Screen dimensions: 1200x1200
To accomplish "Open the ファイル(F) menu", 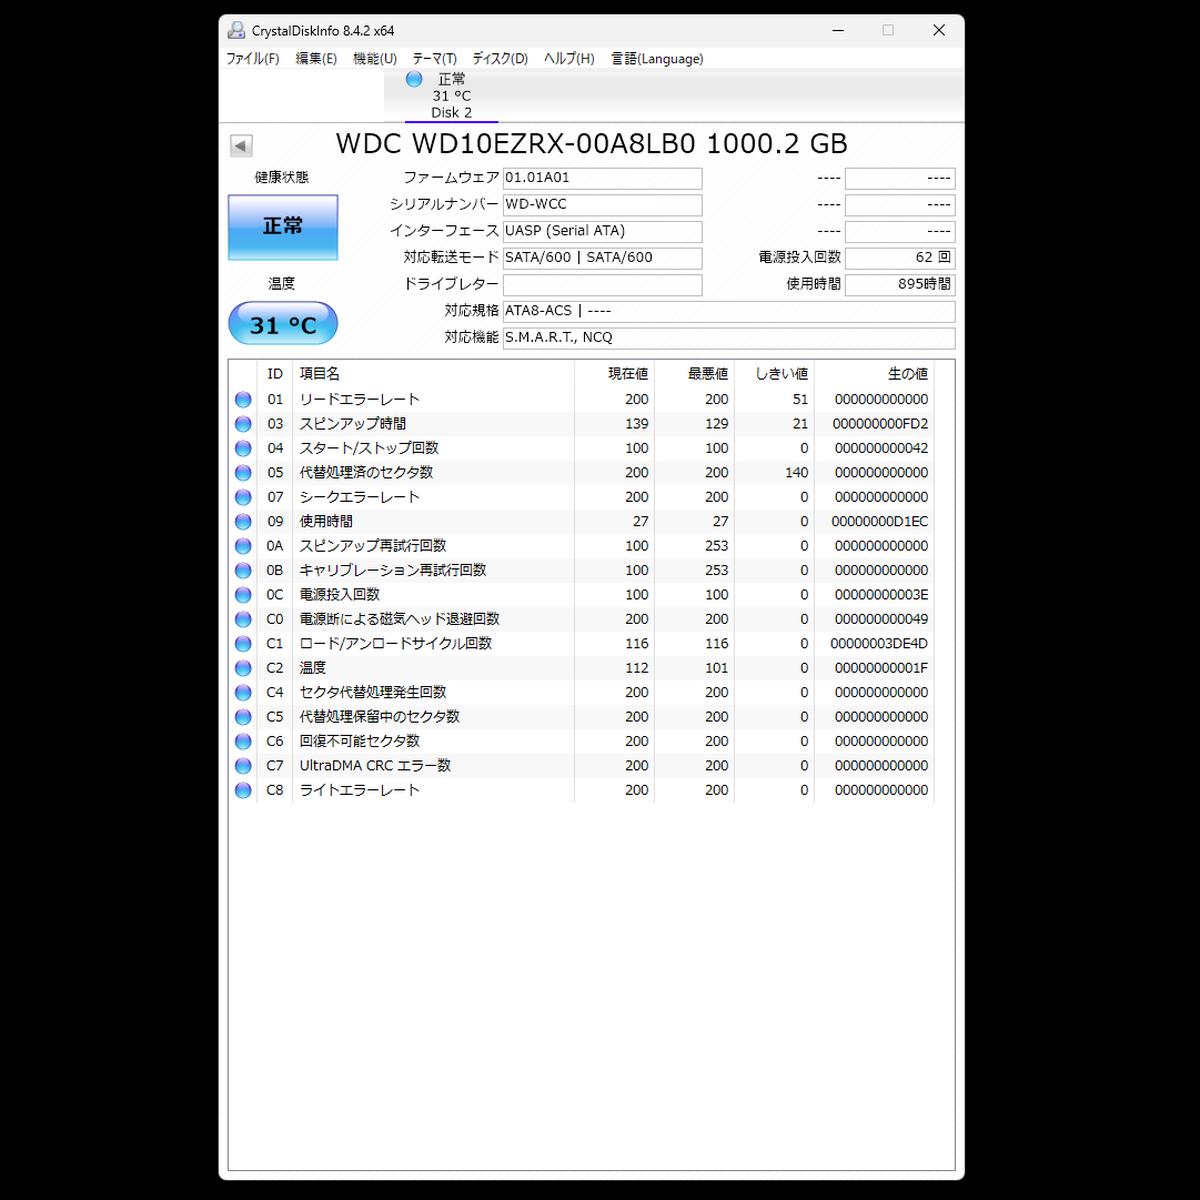I will coord(252,59).
